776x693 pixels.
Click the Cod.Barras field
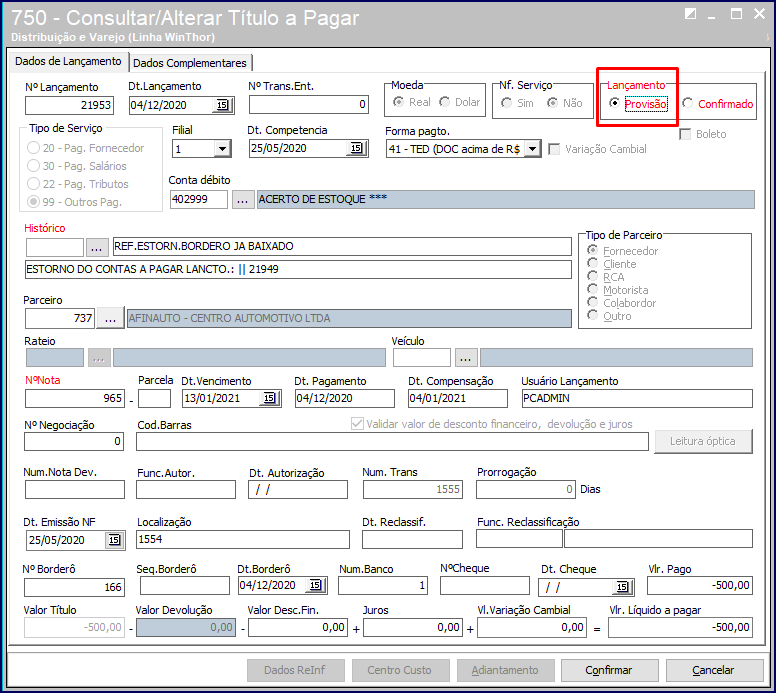392,442
